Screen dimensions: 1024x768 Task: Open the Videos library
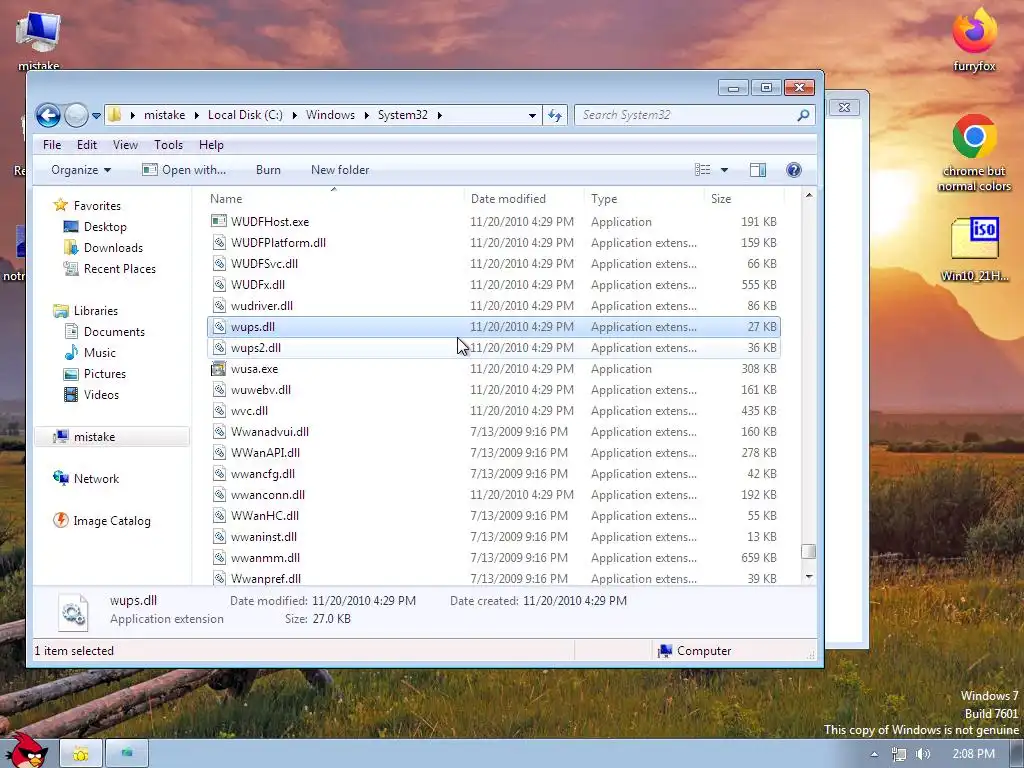pos(101,394)
